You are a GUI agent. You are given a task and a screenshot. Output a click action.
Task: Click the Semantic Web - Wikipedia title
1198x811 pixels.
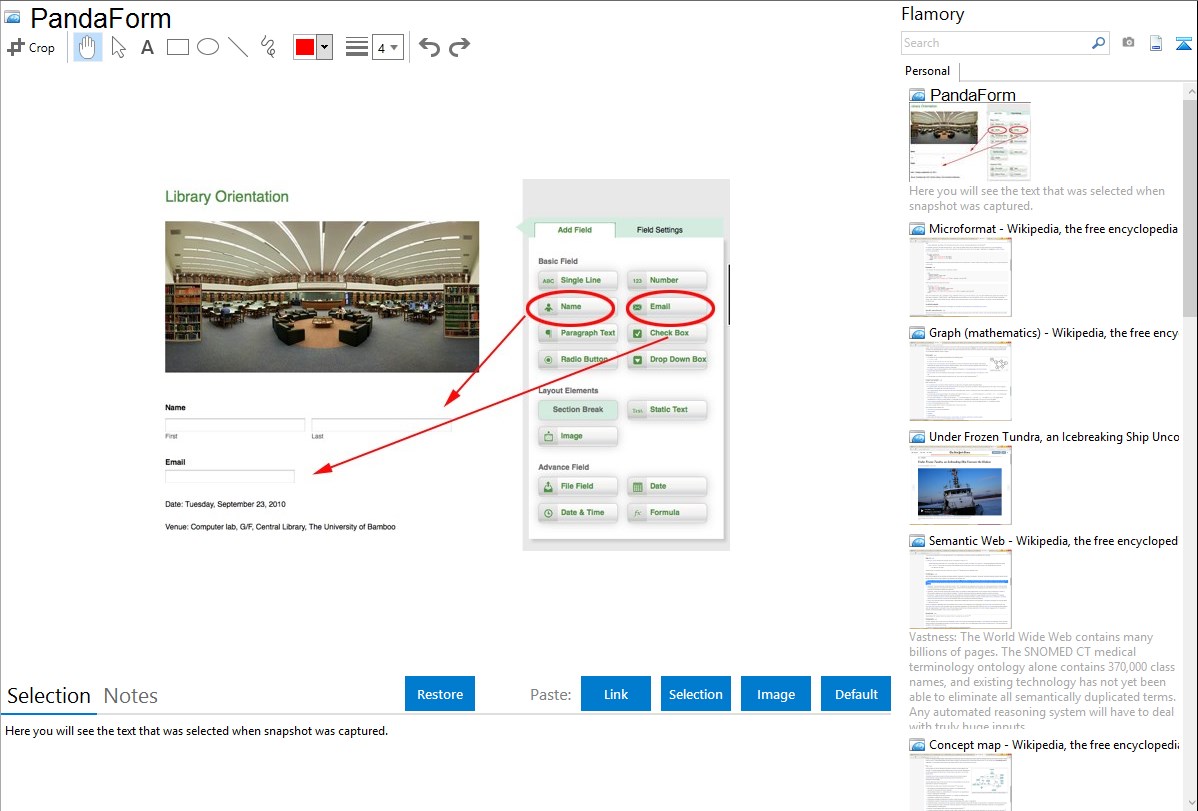click(x=1053, y=540)
